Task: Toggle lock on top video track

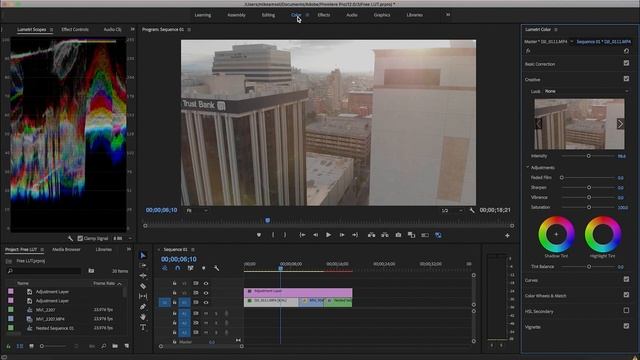Action: tap(174, 283)
